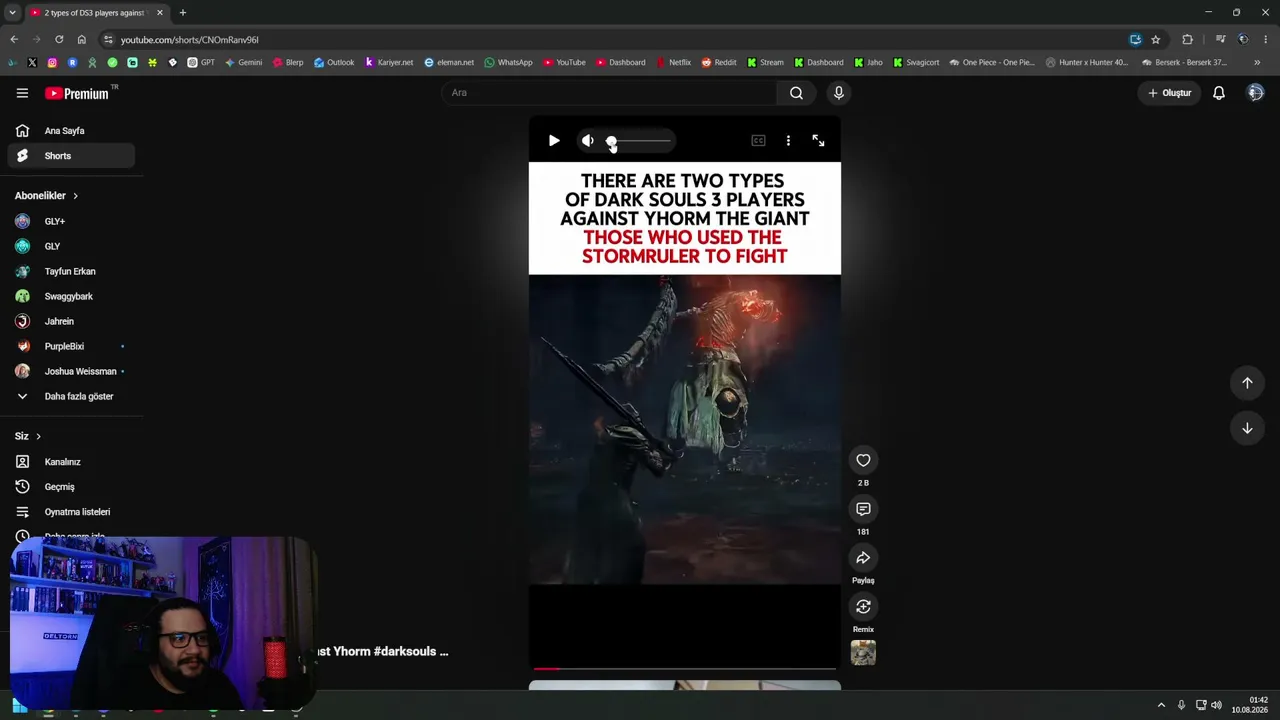
Task: Open the Chrome three-dot menu
Action: [1266, 40]
